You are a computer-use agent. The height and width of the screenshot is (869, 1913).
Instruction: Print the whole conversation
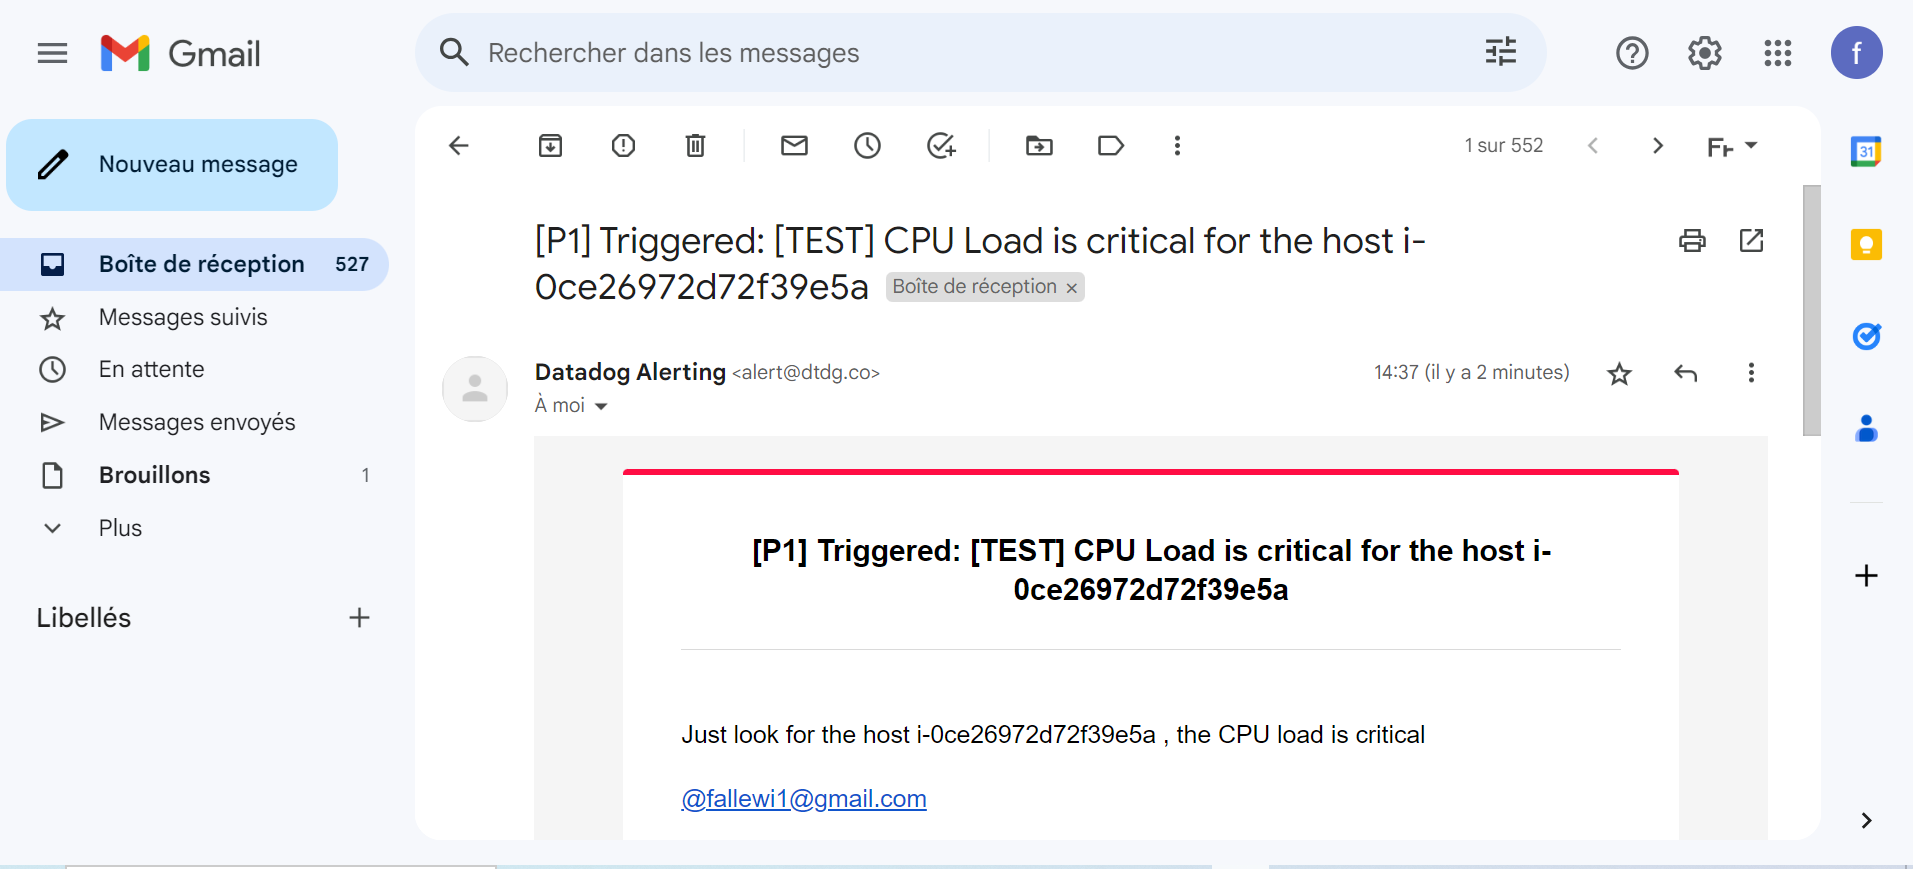click(1692, 240)
